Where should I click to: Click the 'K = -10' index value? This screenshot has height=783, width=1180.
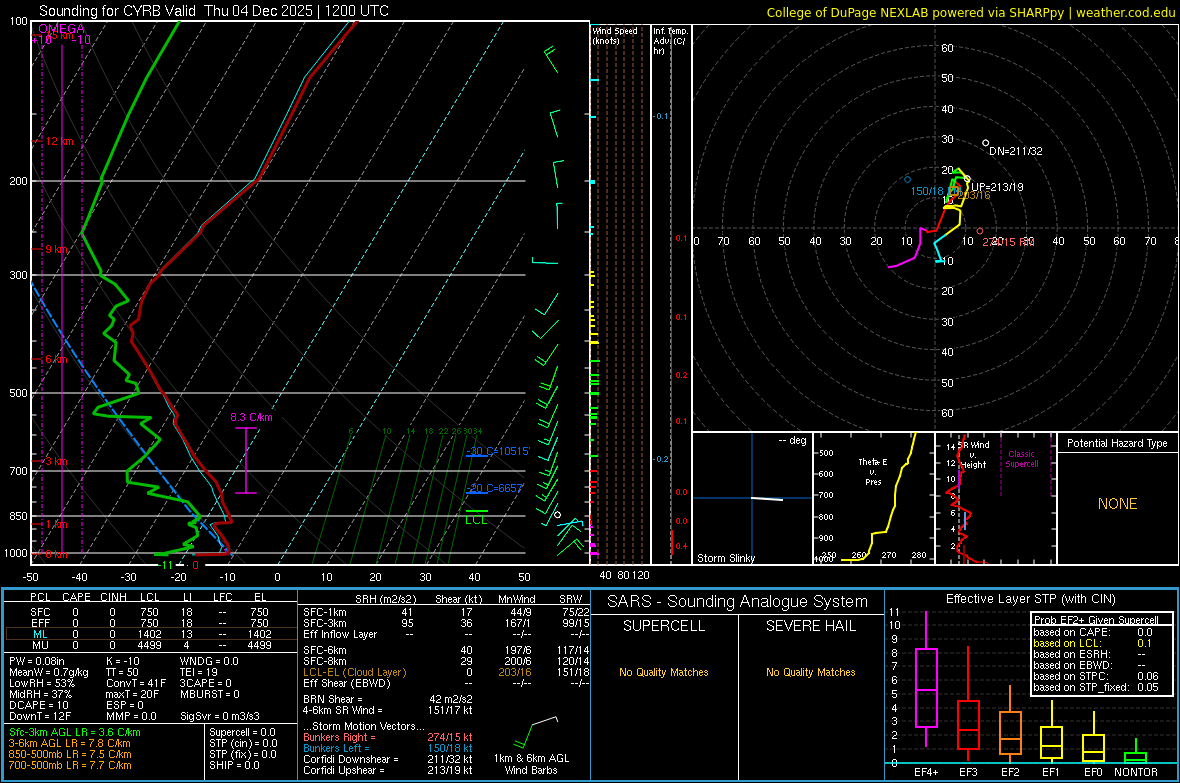click(x=123, y=661)
